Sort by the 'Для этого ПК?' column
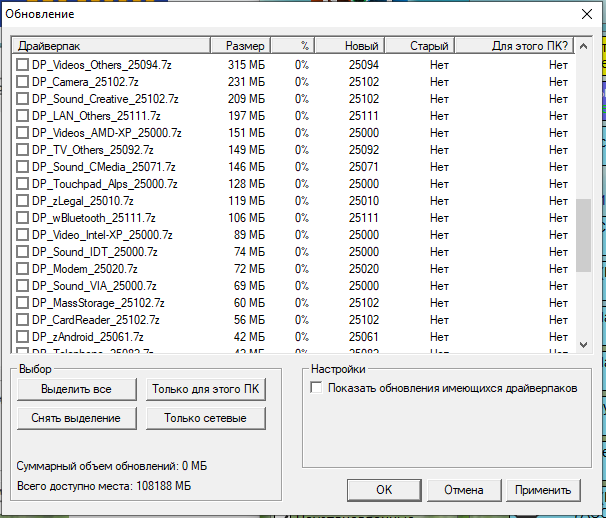 528,46
